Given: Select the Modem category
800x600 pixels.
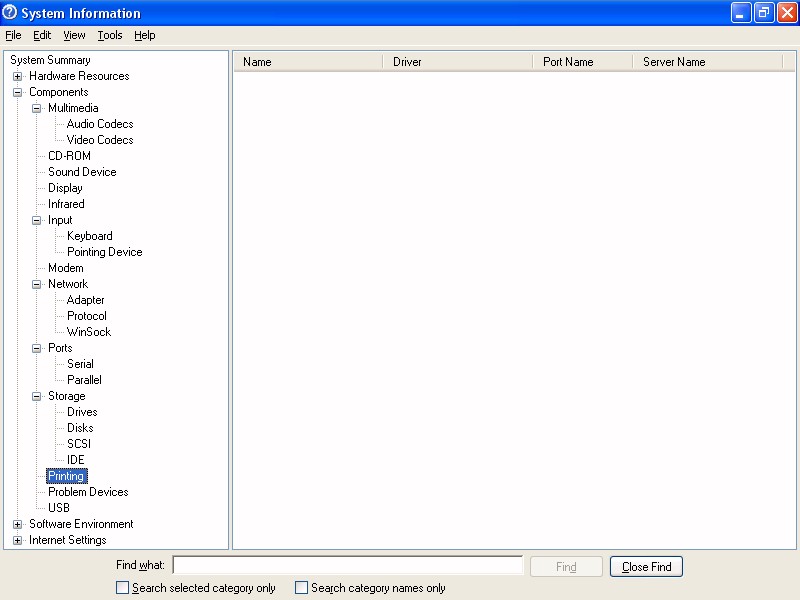Looking at the screenshot, I should pos(66,268).
